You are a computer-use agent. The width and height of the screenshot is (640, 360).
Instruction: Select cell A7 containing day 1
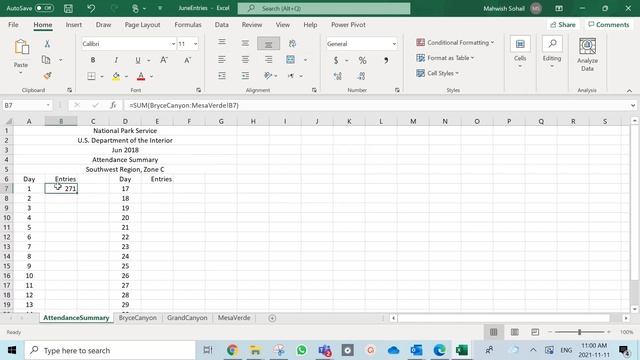pos(29,189)
